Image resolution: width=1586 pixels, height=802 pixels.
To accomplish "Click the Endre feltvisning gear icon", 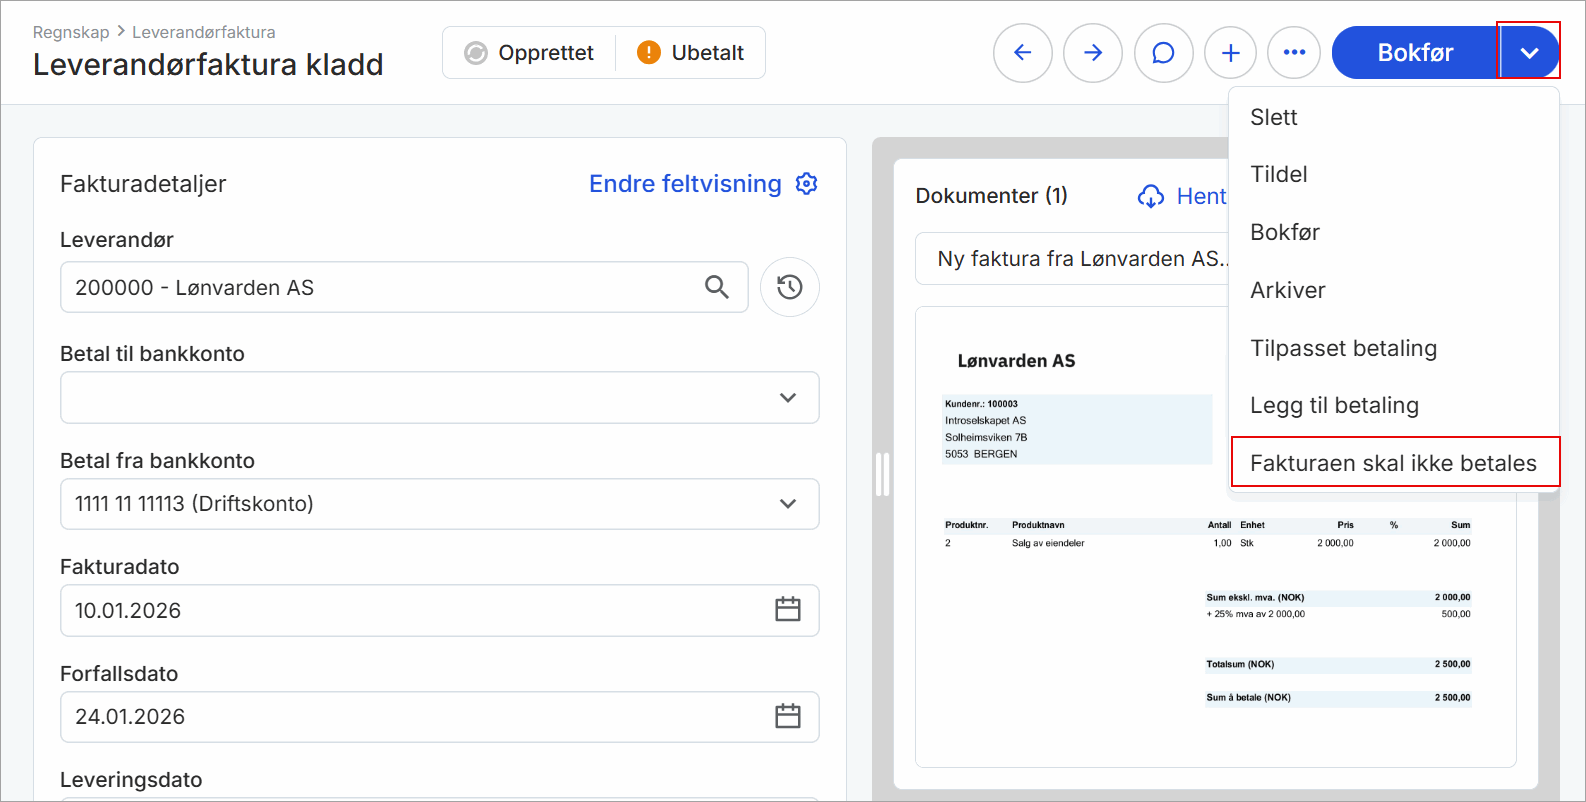I will pyautogui.click(x=806, y=184).
